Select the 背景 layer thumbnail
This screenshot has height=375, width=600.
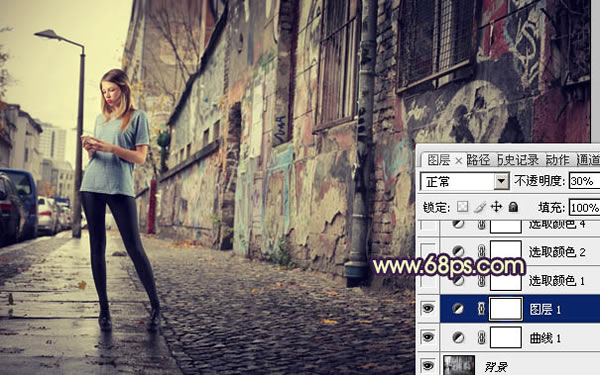click(x=459, y=365)
